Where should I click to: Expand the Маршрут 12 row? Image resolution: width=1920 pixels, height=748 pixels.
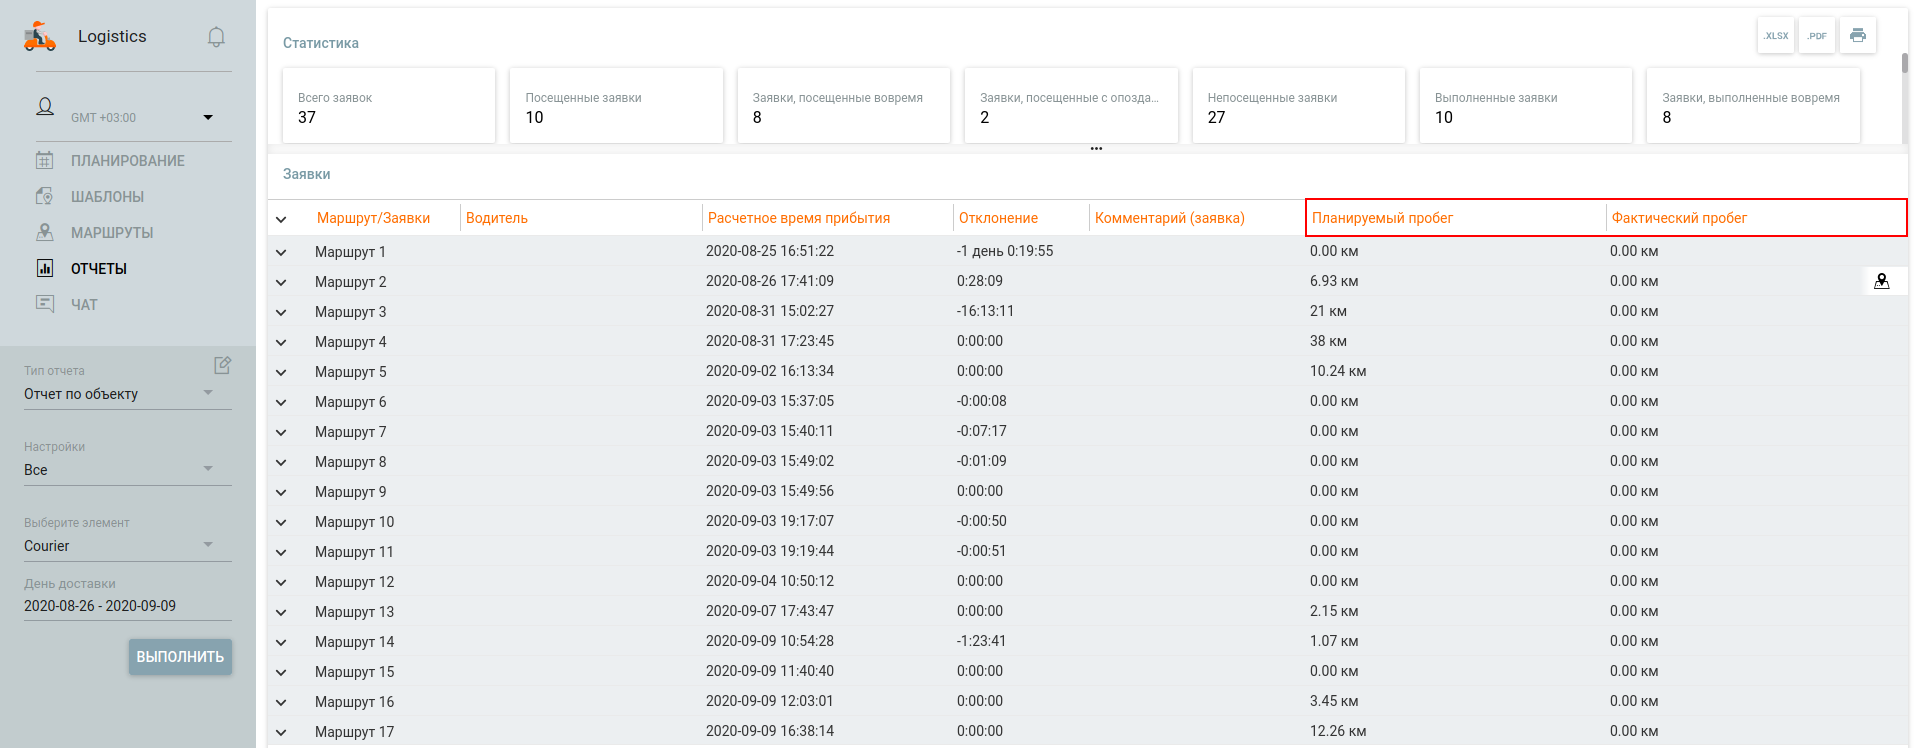coord(281,582)
